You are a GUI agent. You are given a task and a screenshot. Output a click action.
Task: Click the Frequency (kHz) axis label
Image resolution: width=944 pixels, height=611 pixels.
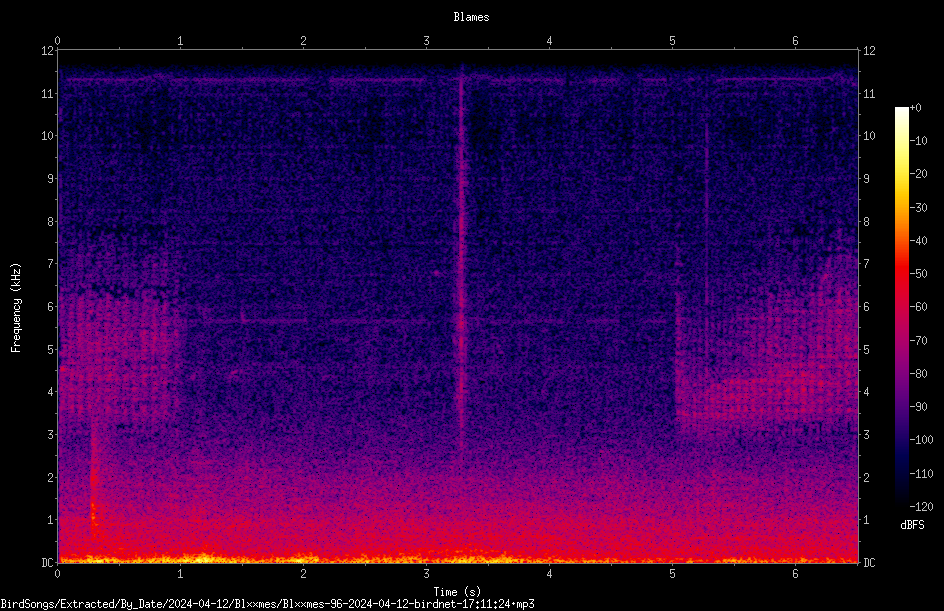[x=16, y=308]
